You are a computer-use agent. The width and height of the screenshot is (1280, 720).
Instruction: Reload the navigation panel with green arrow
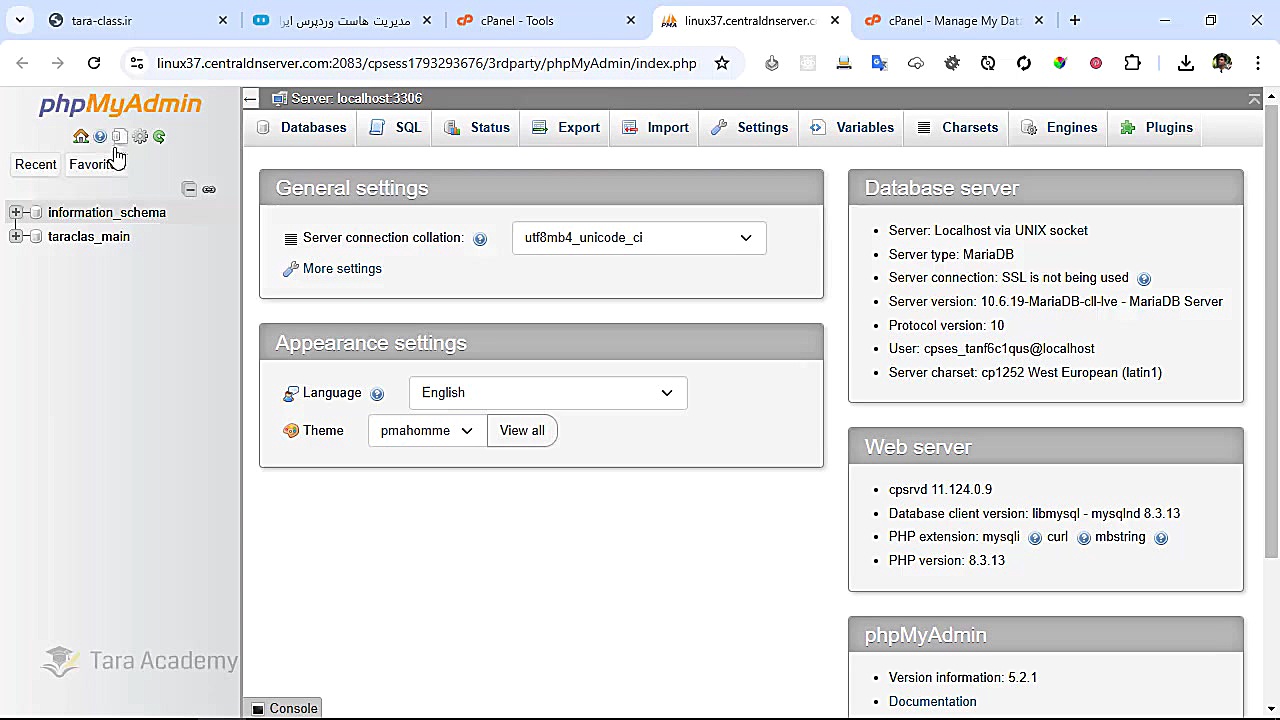click(159, 137)
